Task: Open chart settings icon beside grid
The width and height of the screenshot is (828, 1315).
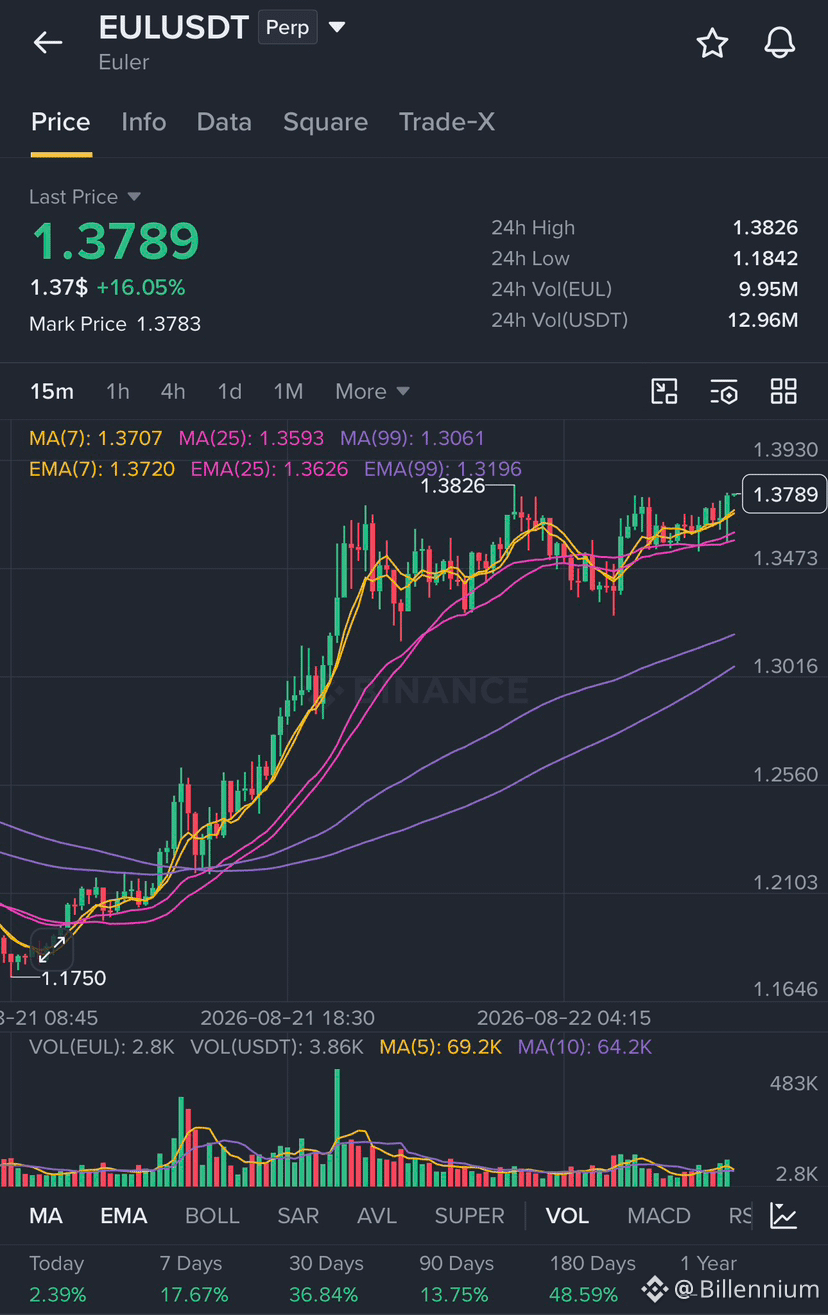Action: 724,391
